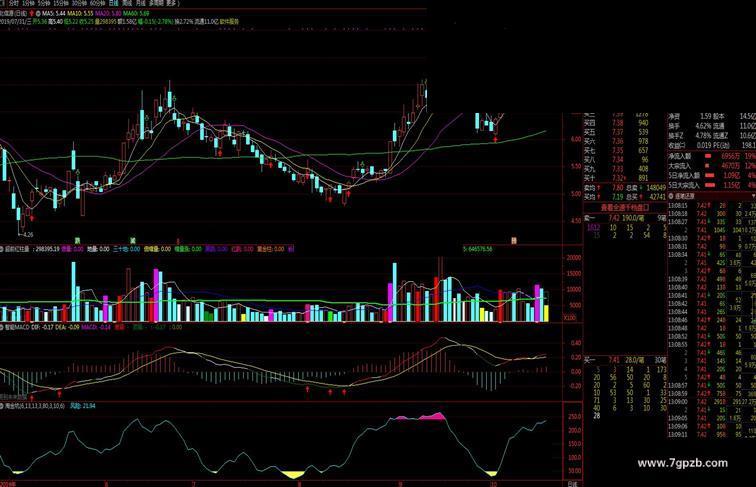756x487 pixels.
Task: Click the MA20 moving average label
Action: click(108, 14)
